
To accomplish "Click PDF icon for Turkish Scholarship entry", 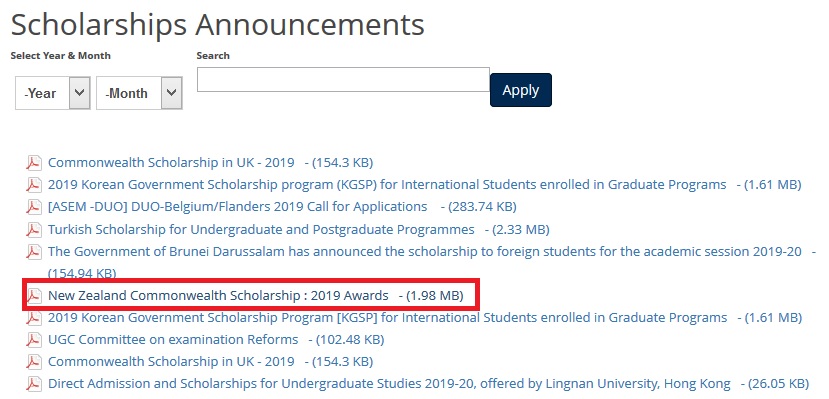I will [x=34, y=230].
